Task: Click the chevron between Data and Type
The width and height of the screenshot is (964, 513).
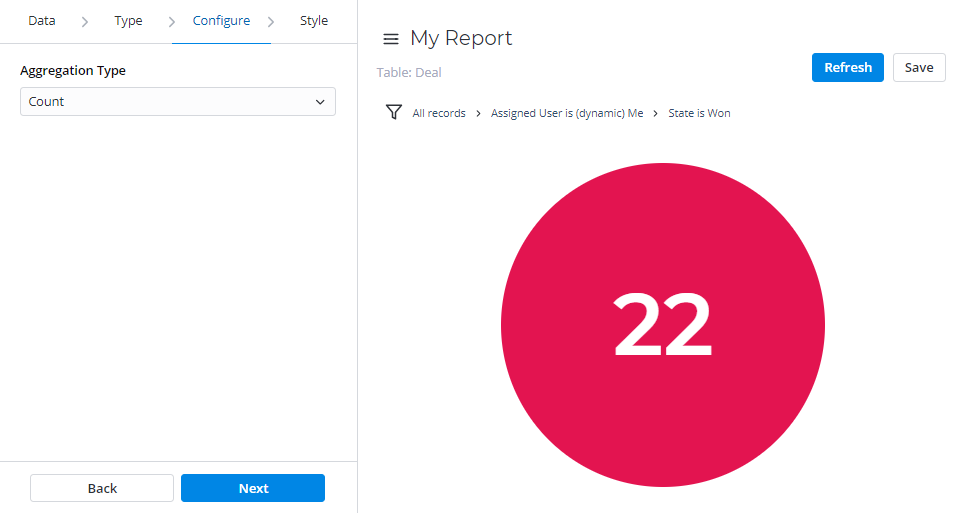Action: click(85, 22)
